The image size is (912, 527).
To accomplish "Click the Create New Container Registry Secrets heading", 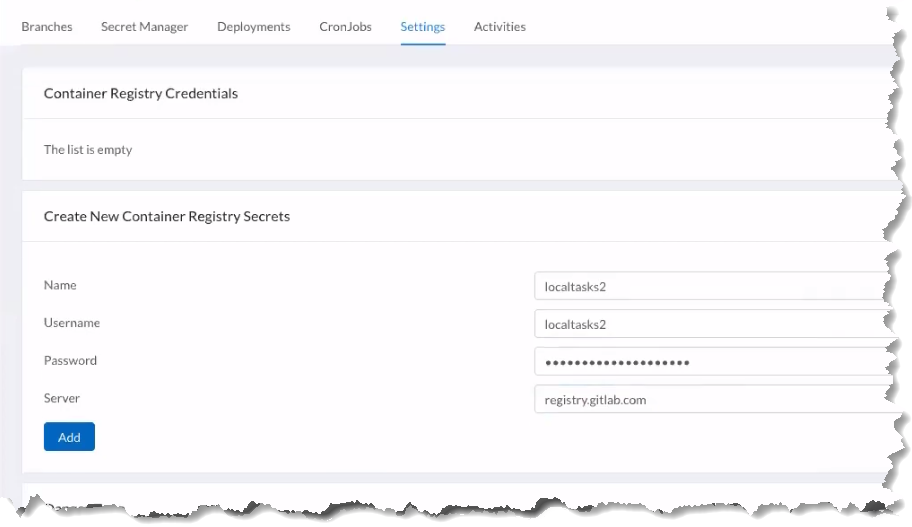I will coord(167,216).
